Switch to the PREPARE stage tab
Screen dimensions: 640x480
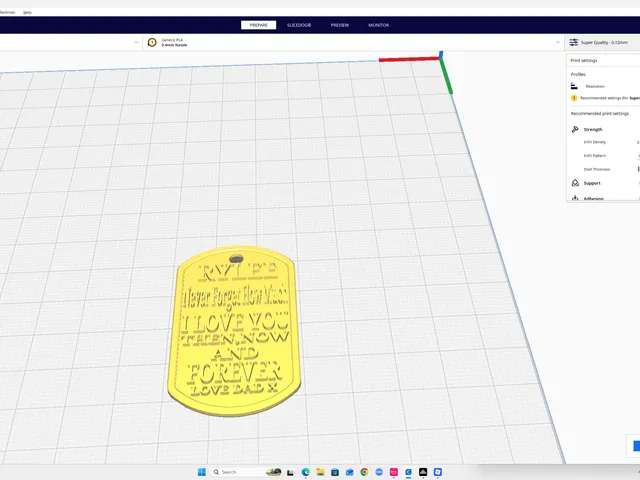(x=258, y=25)
